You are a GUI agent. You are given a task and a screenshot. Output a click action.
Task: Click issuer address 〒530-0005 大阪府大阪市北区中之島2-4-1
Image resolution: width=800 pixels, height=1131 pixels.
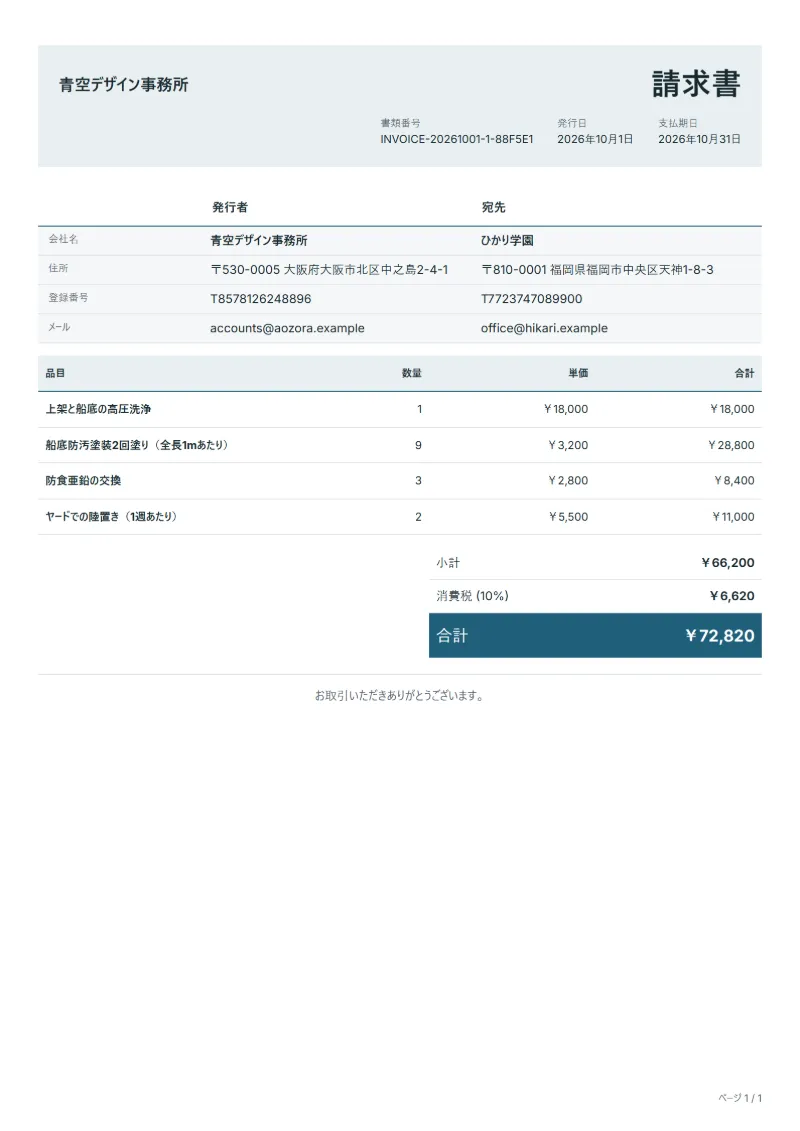[x=329, y=270]
